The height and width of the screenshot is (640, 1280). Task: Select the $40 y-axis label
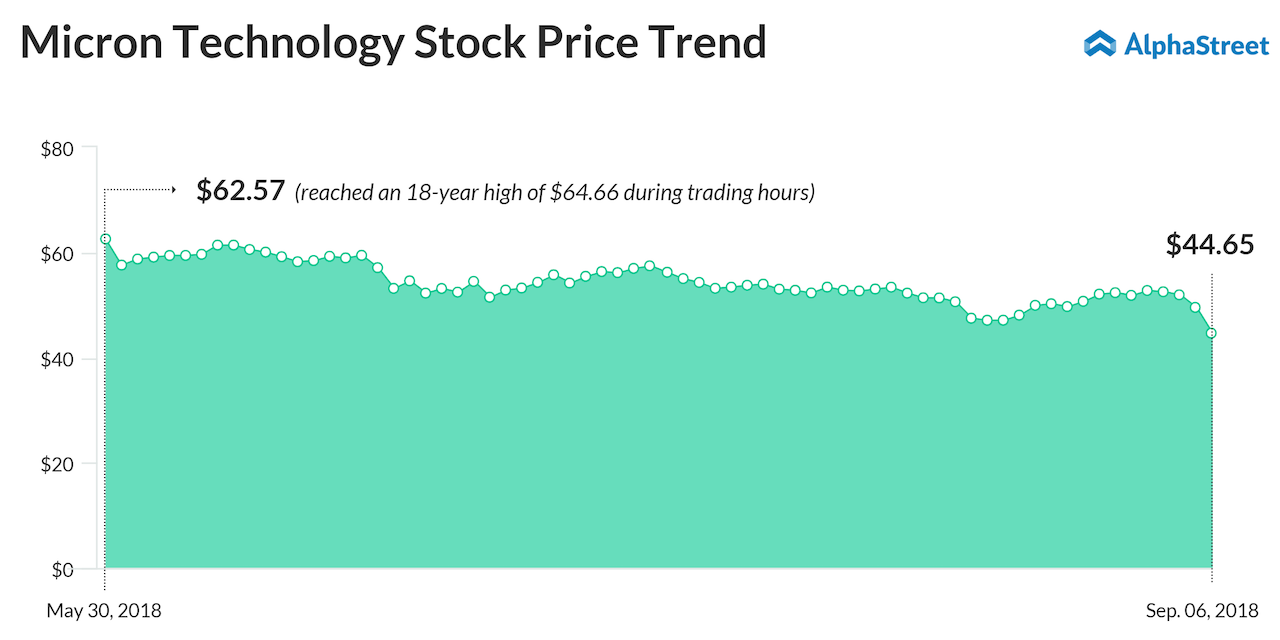click(56, 359)
